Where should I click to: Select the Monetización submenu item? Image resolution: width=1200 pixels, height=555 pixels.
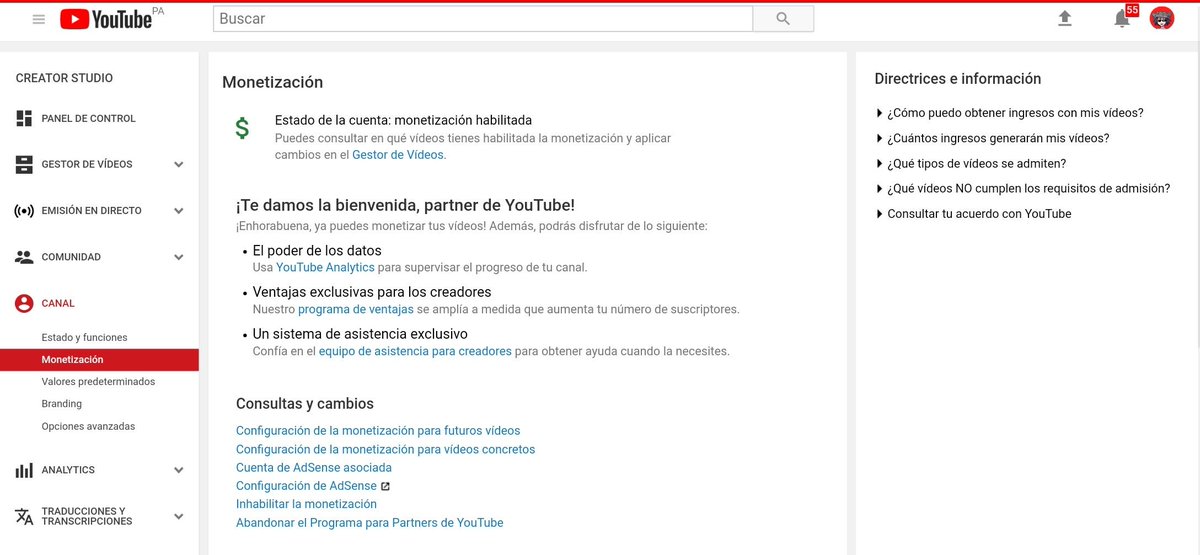(x=99, y=360)
